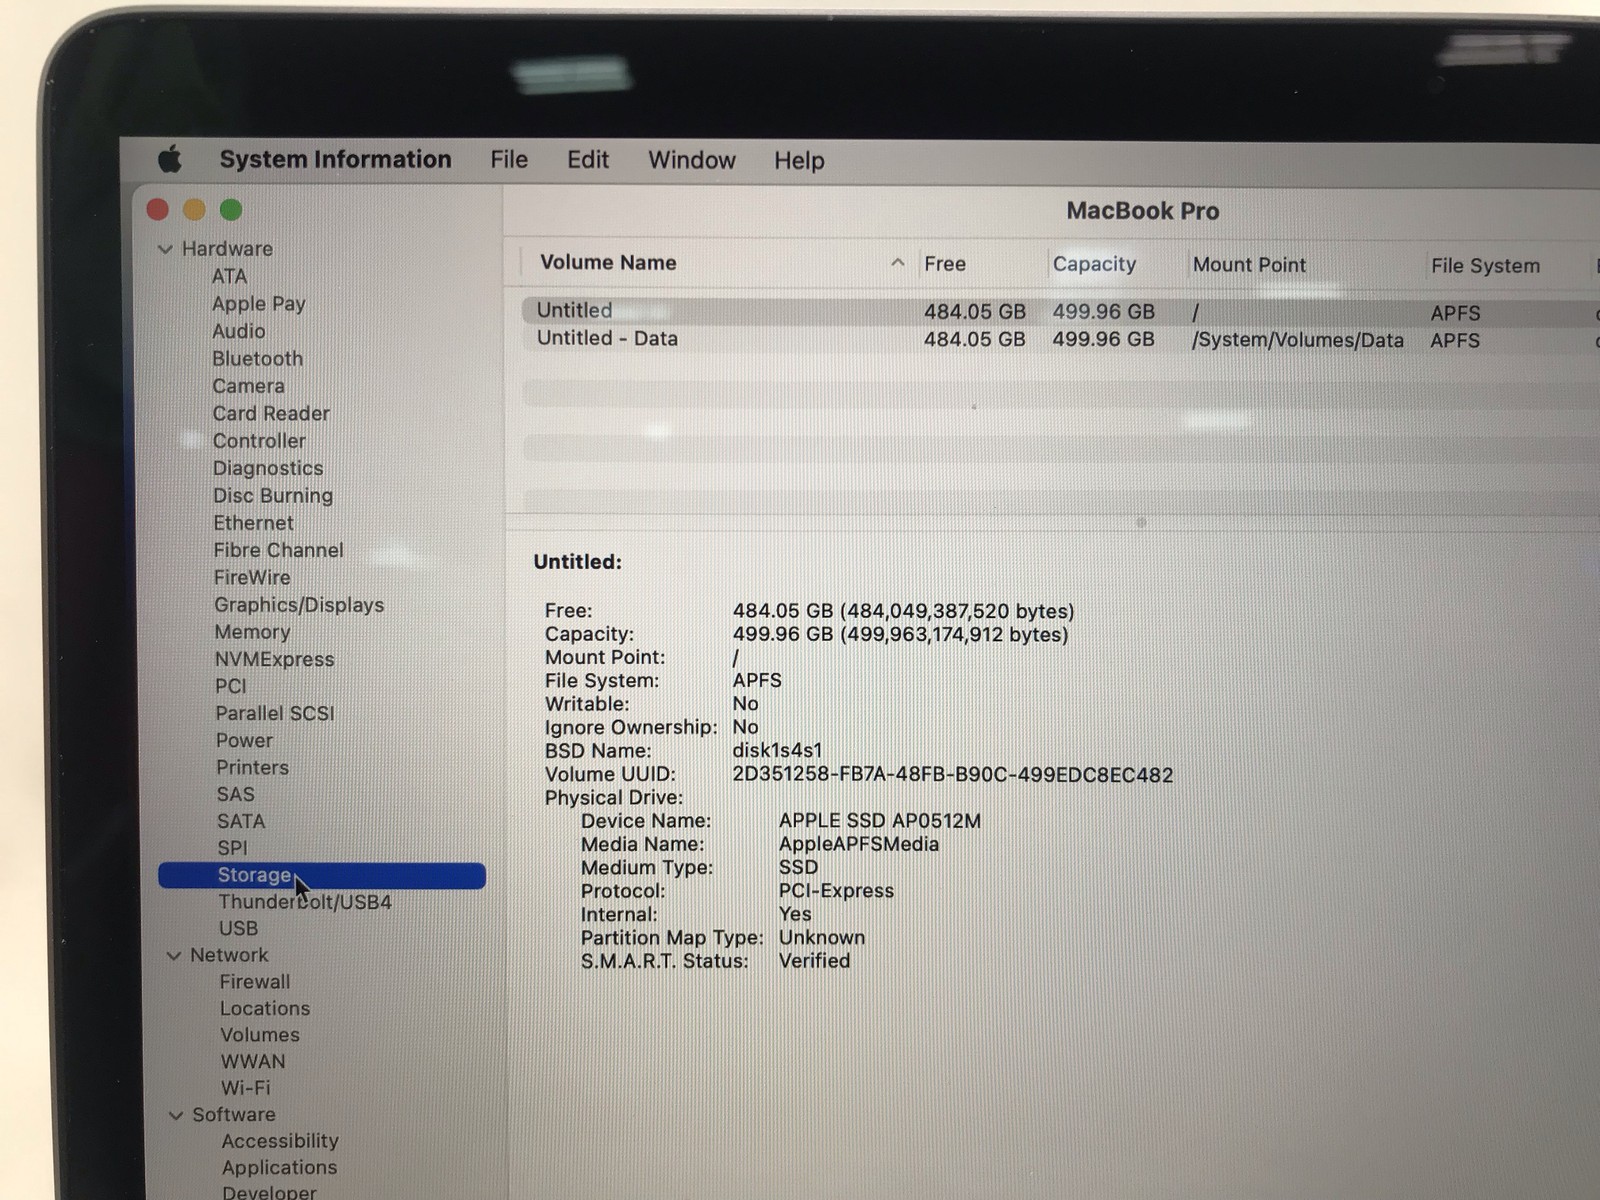
Task: Select FireWire in the sidebar
Action: pos(252,577)
